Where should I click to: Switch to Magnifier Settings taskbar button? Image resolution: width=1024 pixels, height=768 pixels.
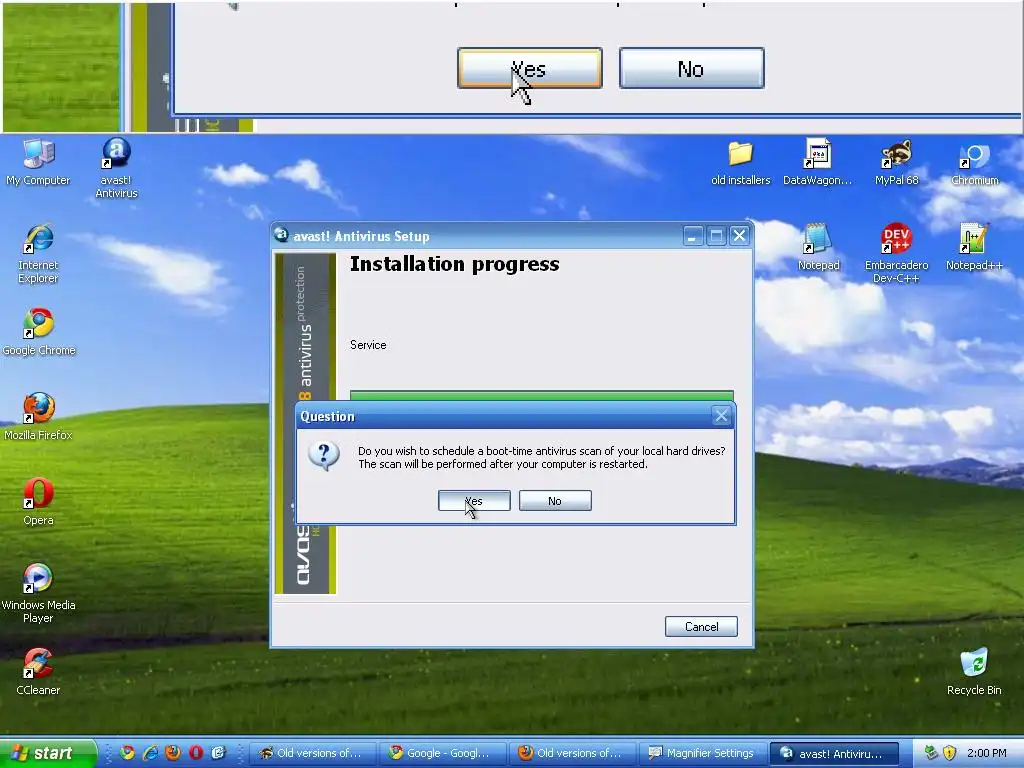pos(703,753)
